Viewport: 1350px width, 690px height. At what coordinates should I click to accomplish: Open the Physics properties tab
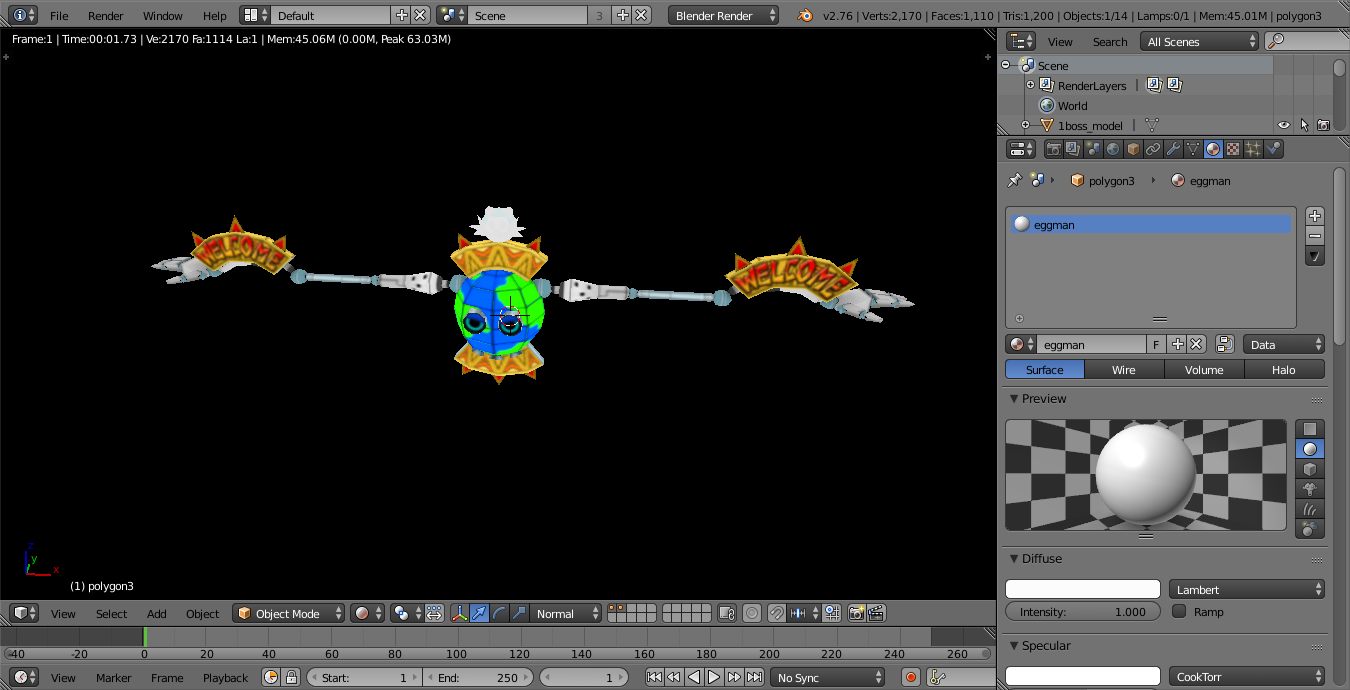[x=1273, y=149]
